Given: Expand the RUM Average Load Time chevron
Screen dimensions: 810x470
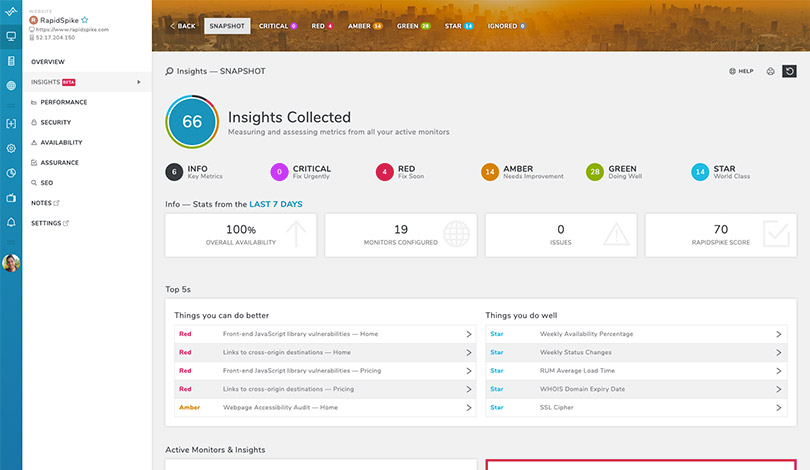Looking at the screenshot, I should [x=778, y=371].
